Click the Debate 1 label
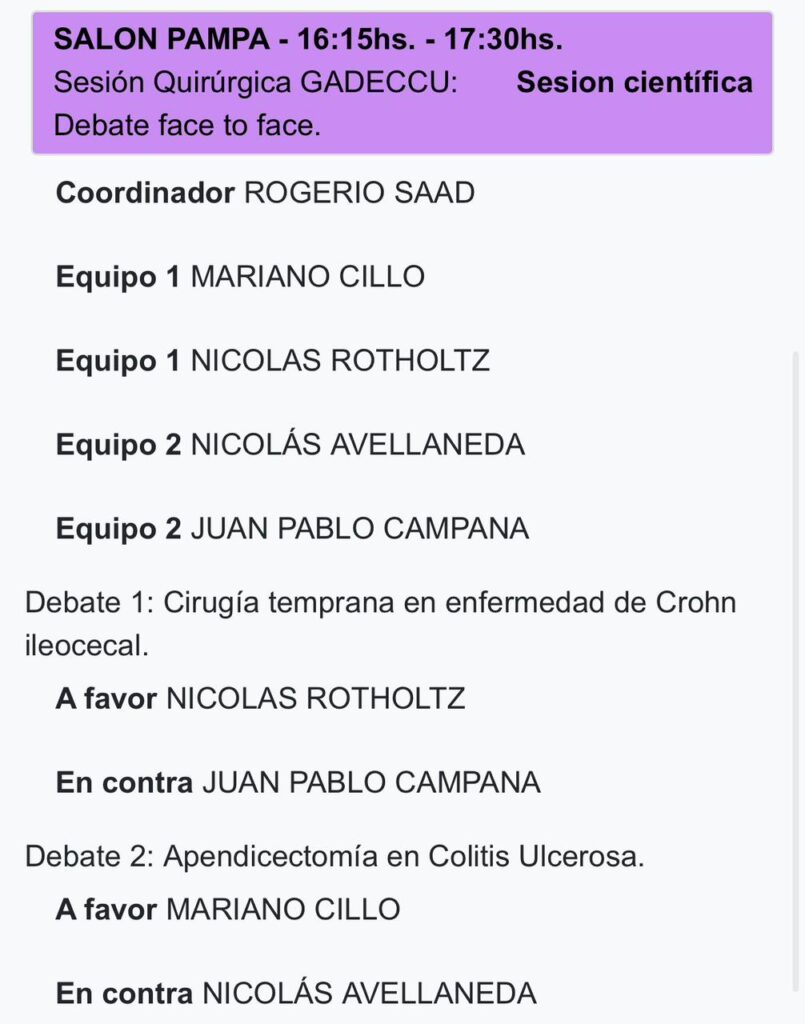 [87, 604]
